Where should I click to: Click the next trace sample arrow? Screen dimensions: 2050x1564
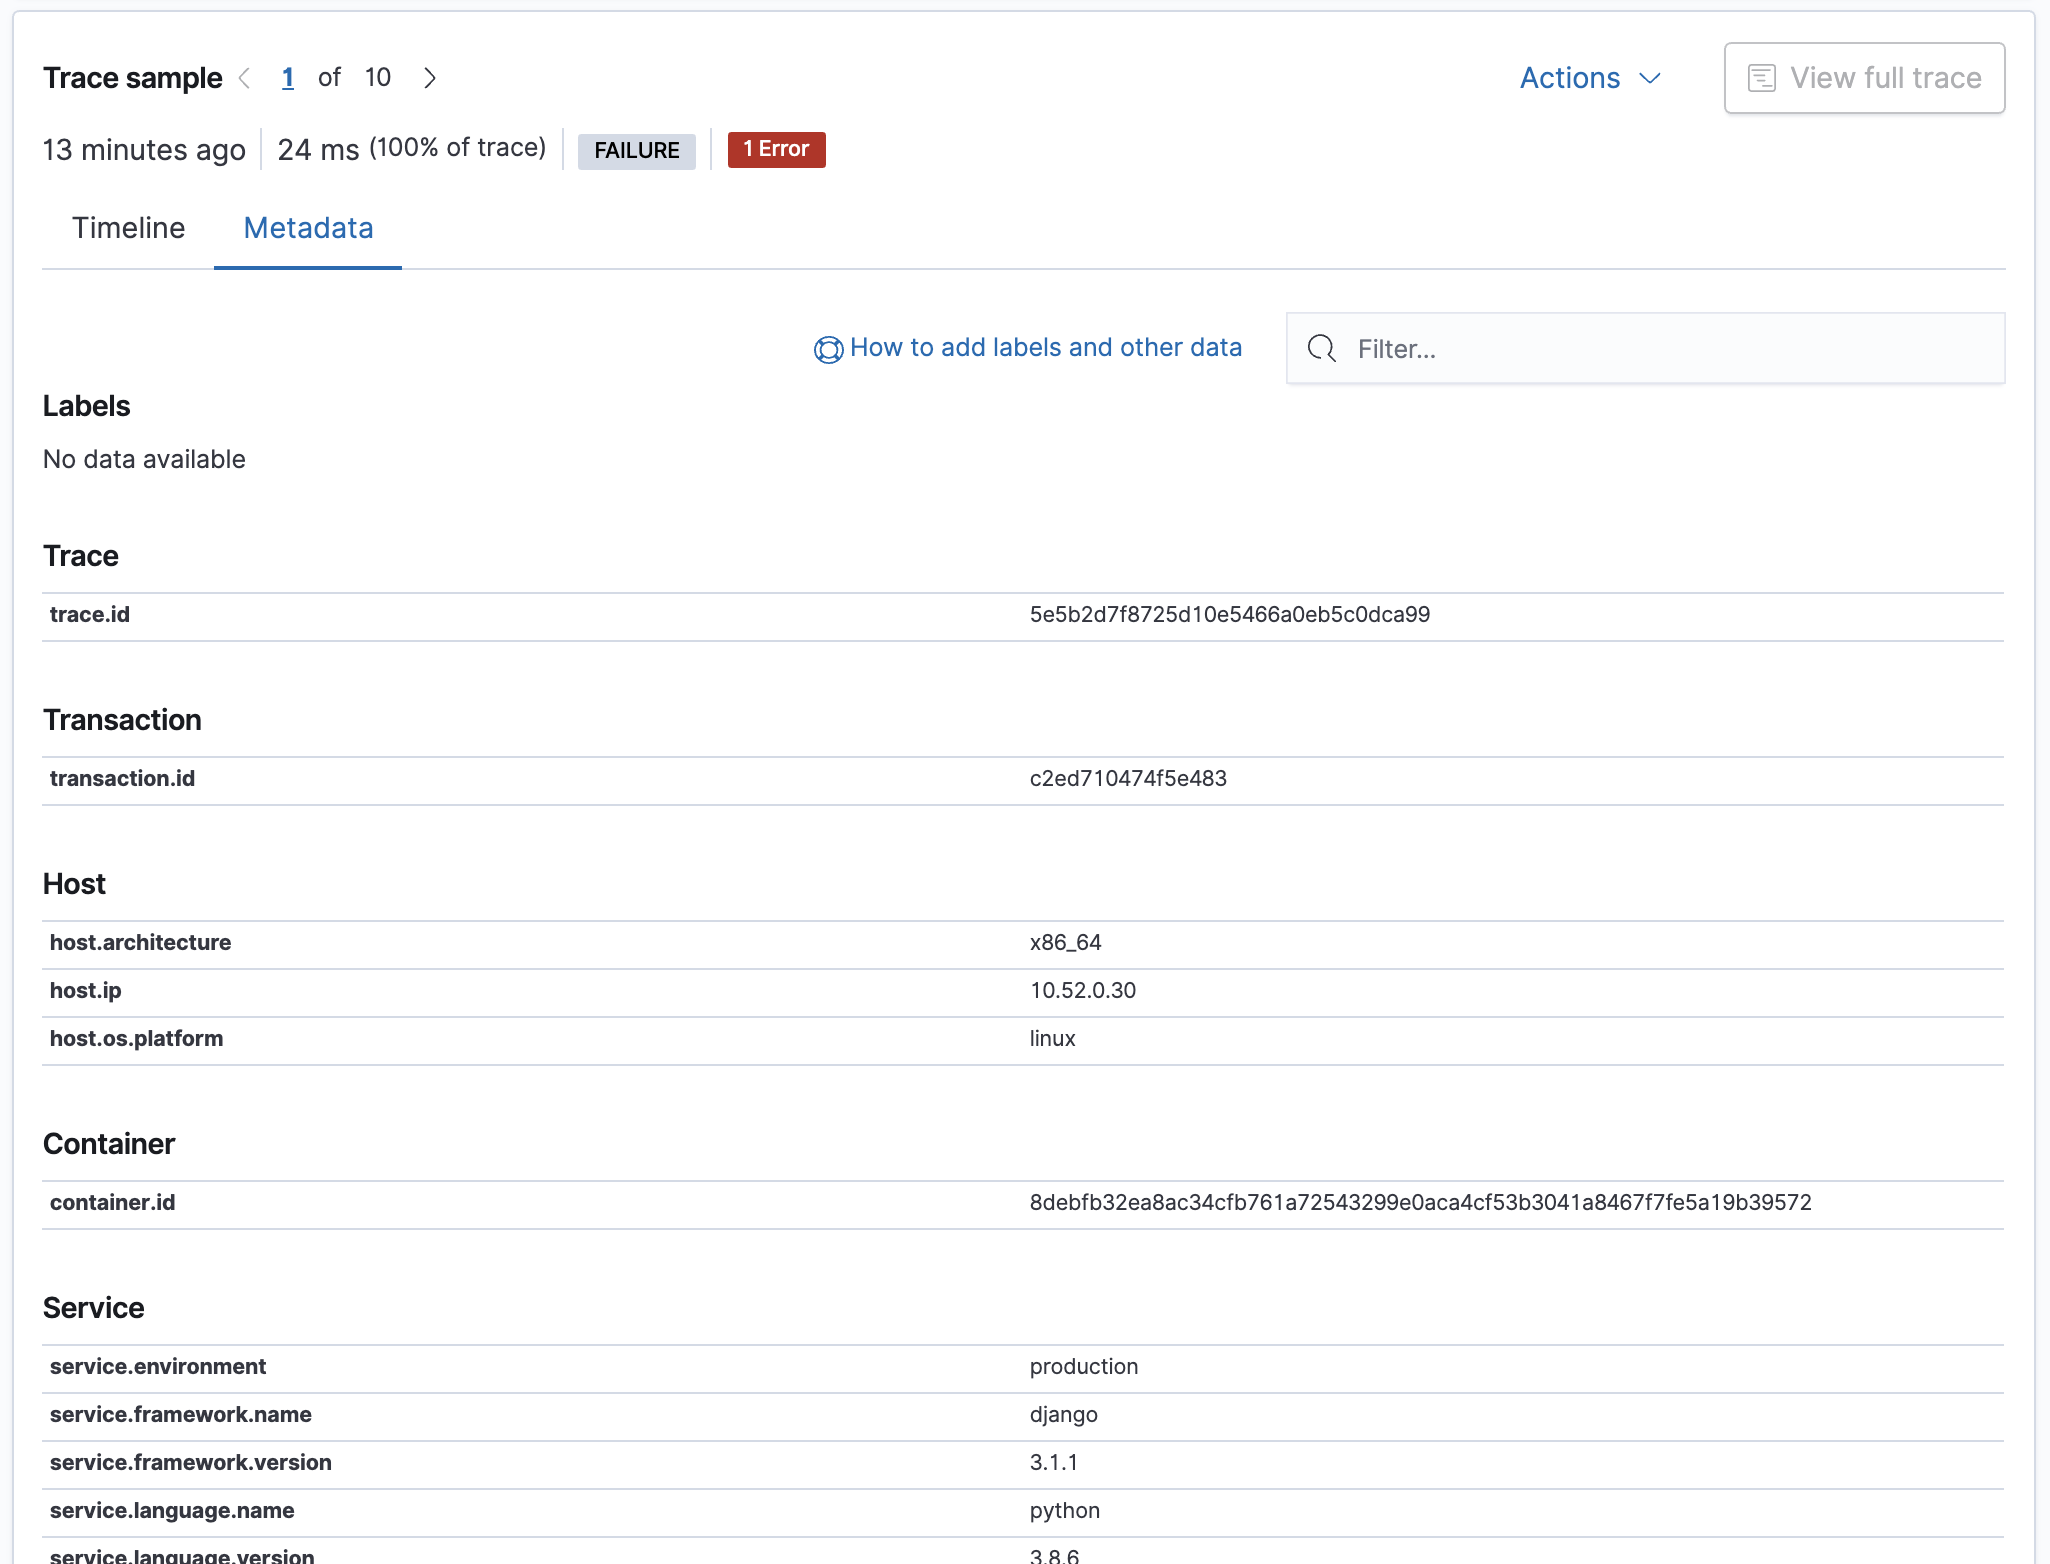430,77
